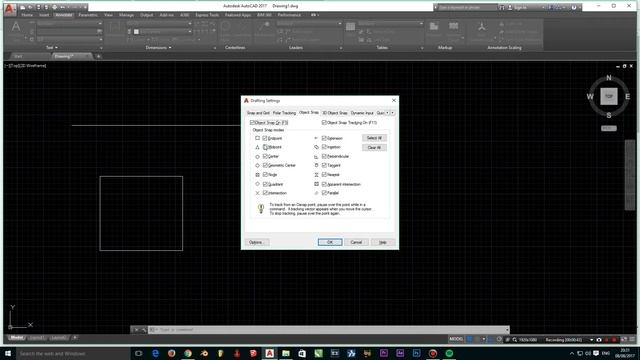Screen dimensions: 640x360
Task: Click the AutoCAD taskbar icon
Action: click(x=269, y=353)
